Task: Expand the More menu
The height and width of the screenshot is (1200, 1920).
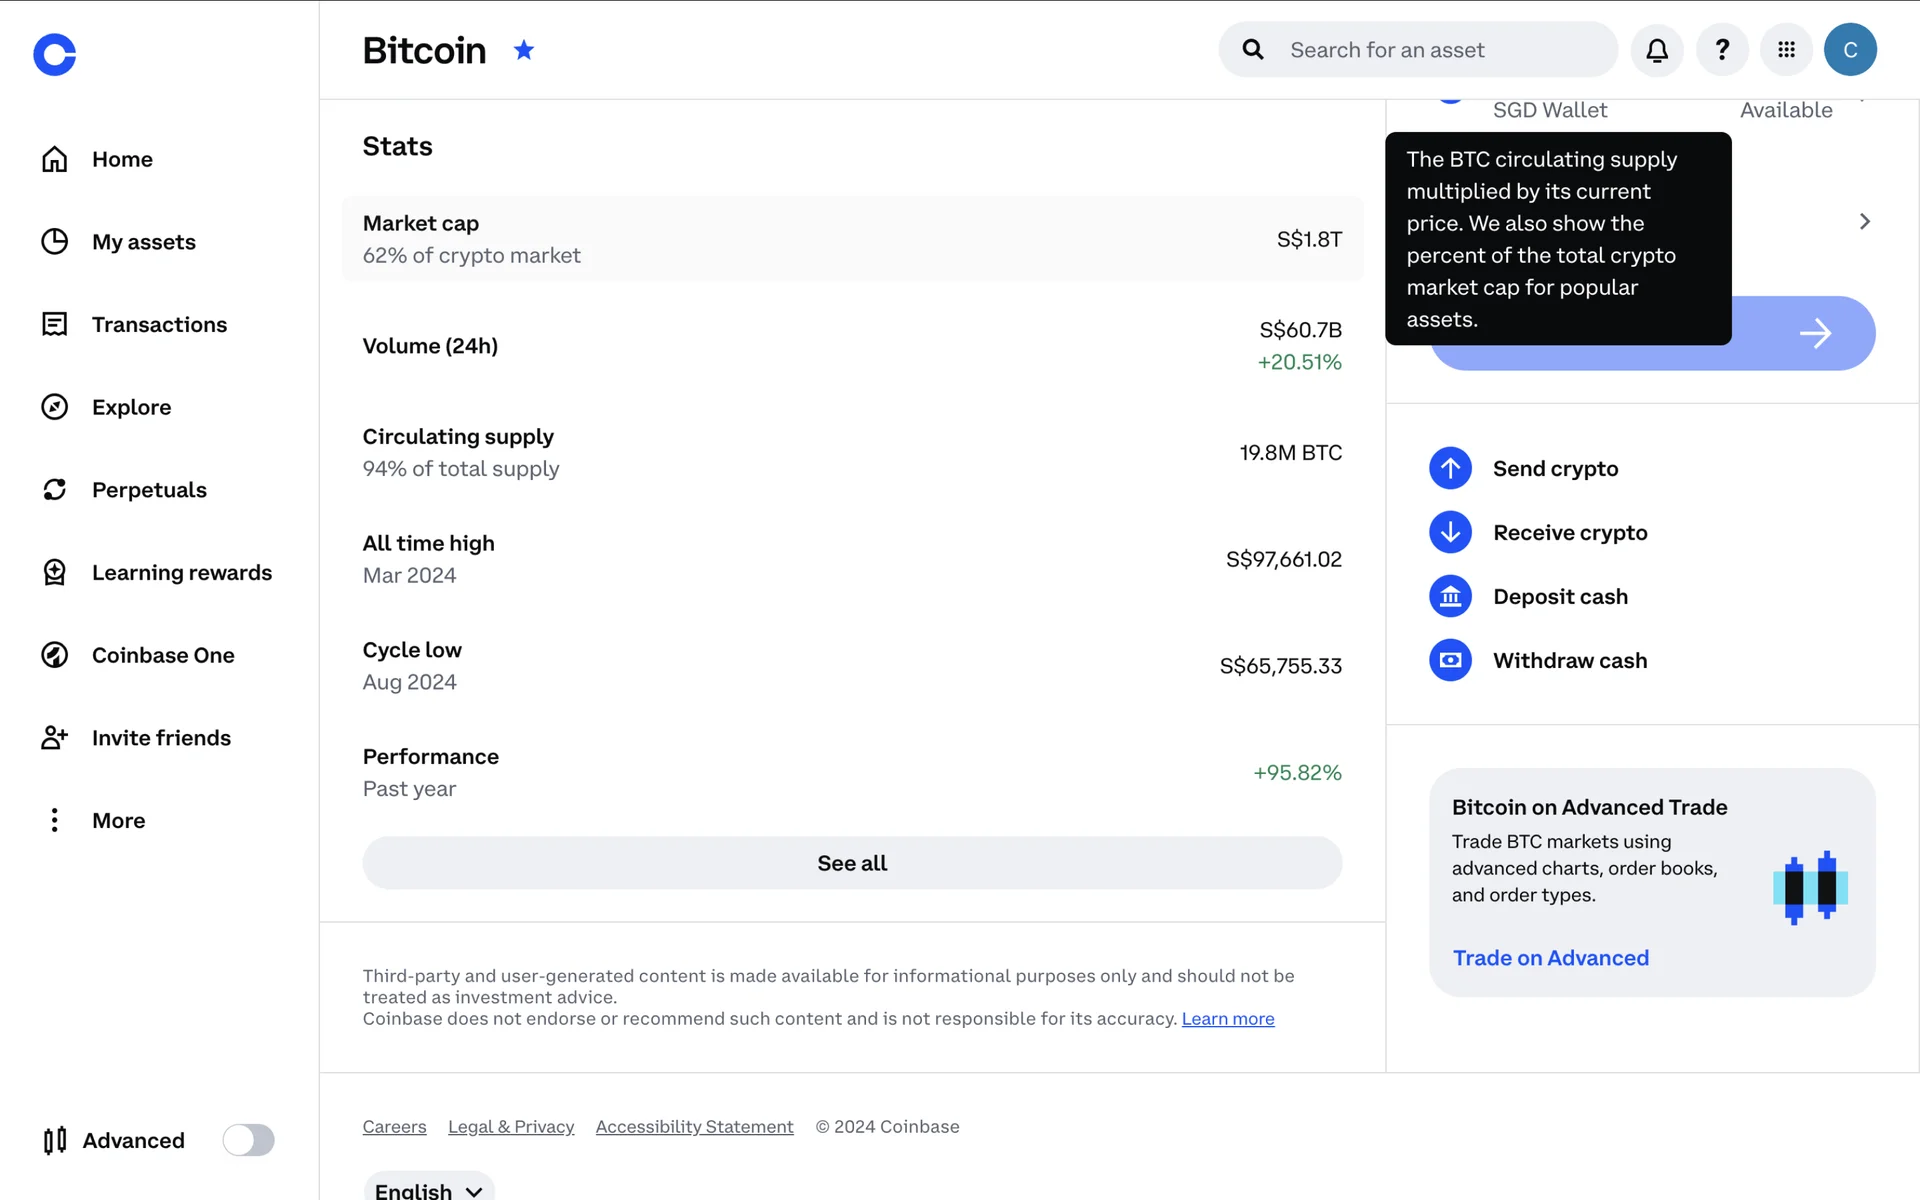Action: click(118, 820)
